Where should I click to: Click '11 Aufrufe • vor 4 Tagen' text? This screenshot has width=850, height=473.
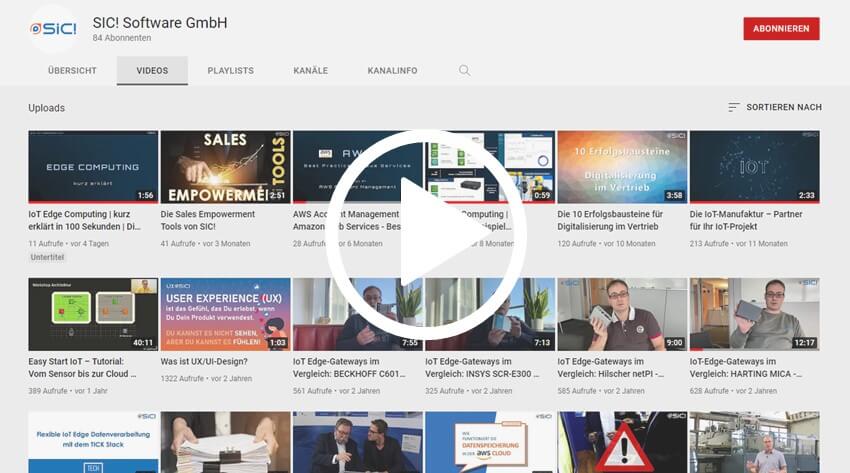68,244
